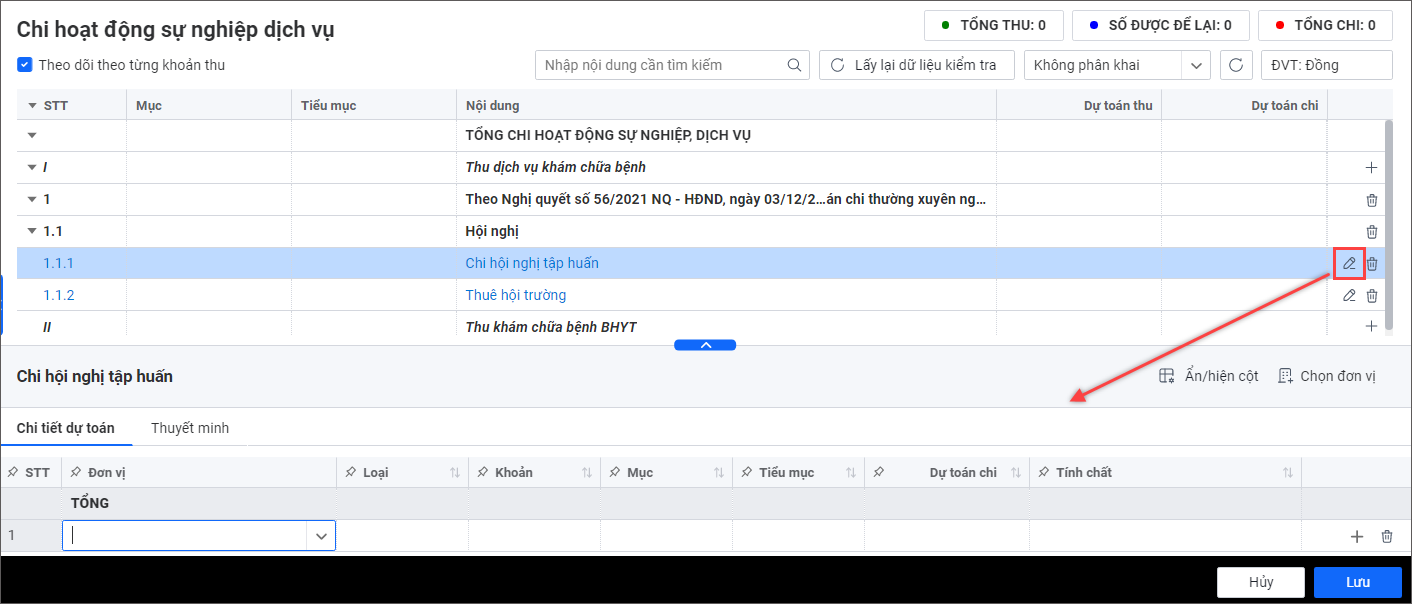
Task: Delete the Hội nghị row 1.1
Action: (x=1372, y=231)
